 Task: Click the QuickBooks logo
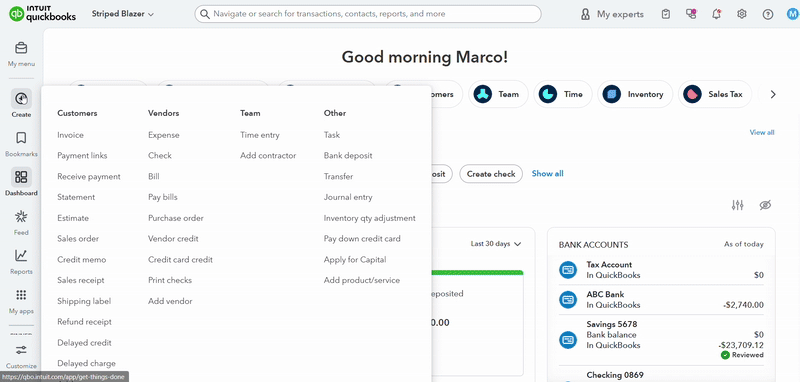(x=42, y=14)
